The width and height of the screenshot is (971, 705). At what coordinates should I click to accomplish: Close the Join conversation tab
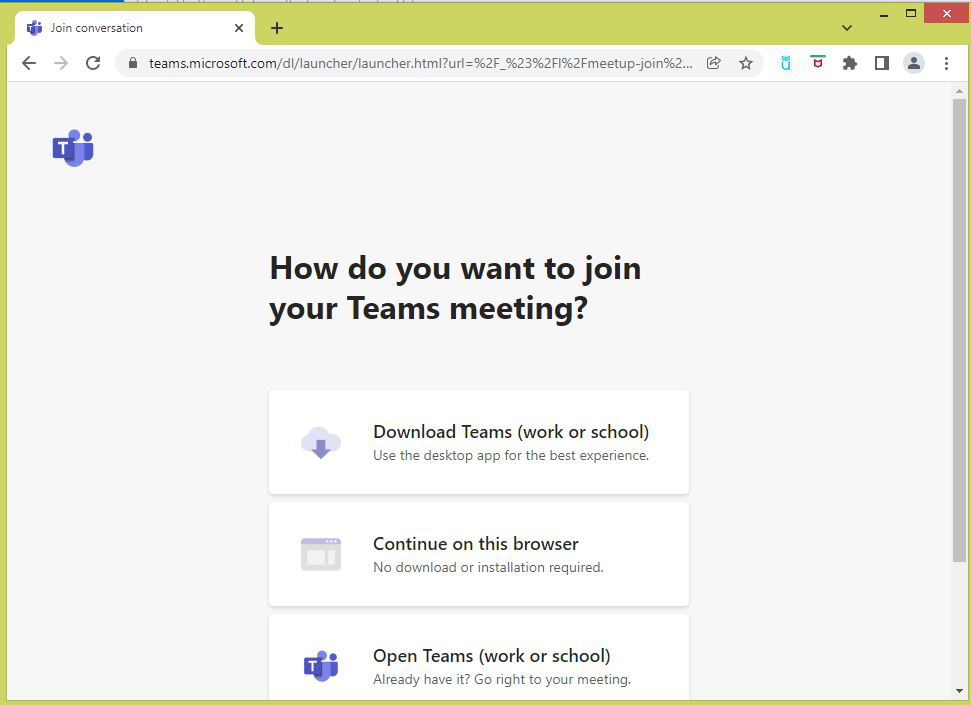pyautogui.click(x=239, y=28)
